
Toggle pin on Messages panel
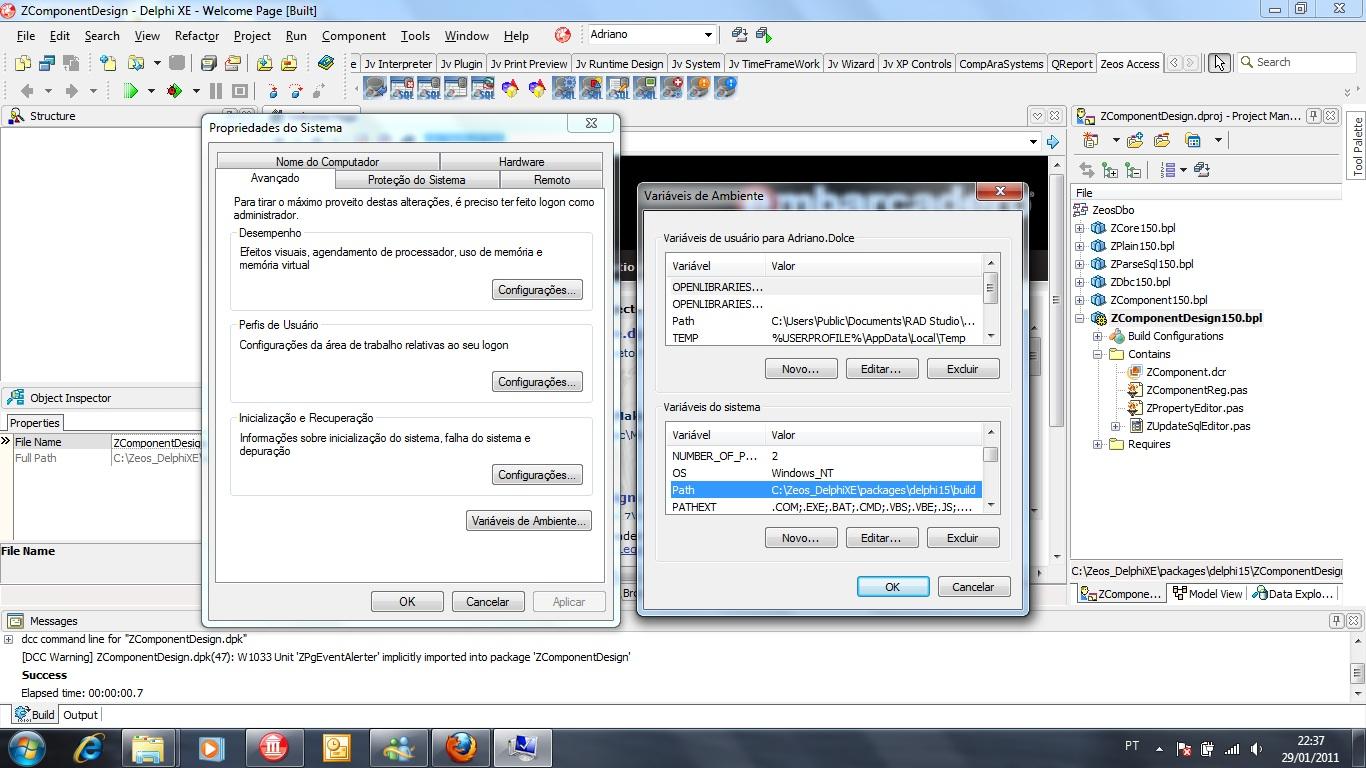1336,621
